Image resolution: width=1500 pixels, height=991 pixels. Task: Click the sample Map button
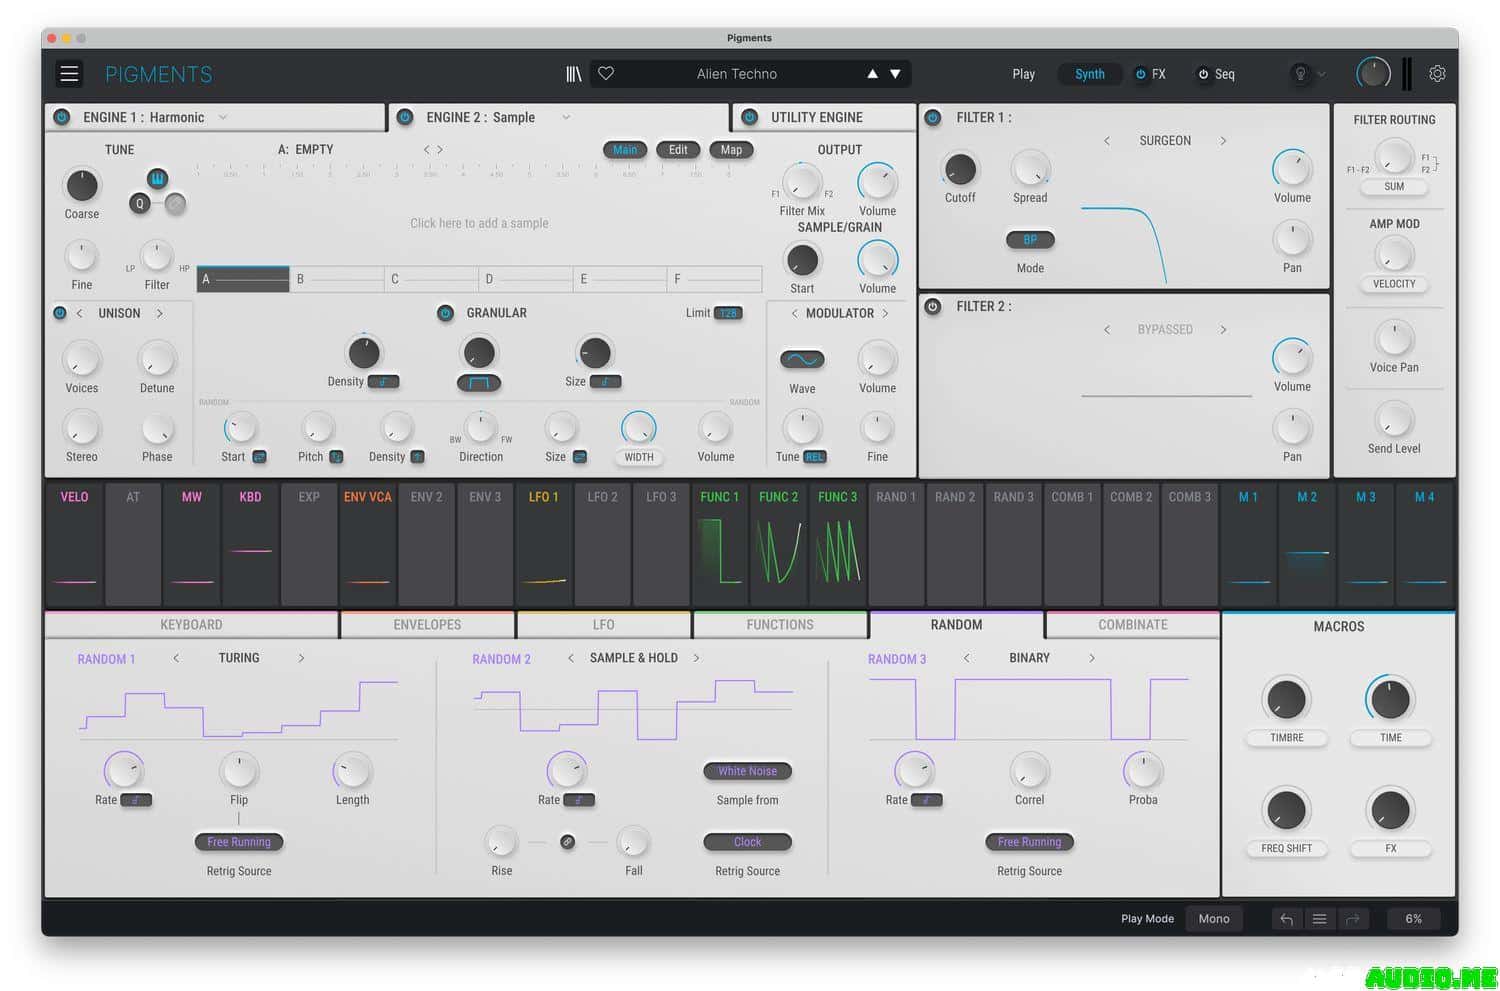coord(731,150)
